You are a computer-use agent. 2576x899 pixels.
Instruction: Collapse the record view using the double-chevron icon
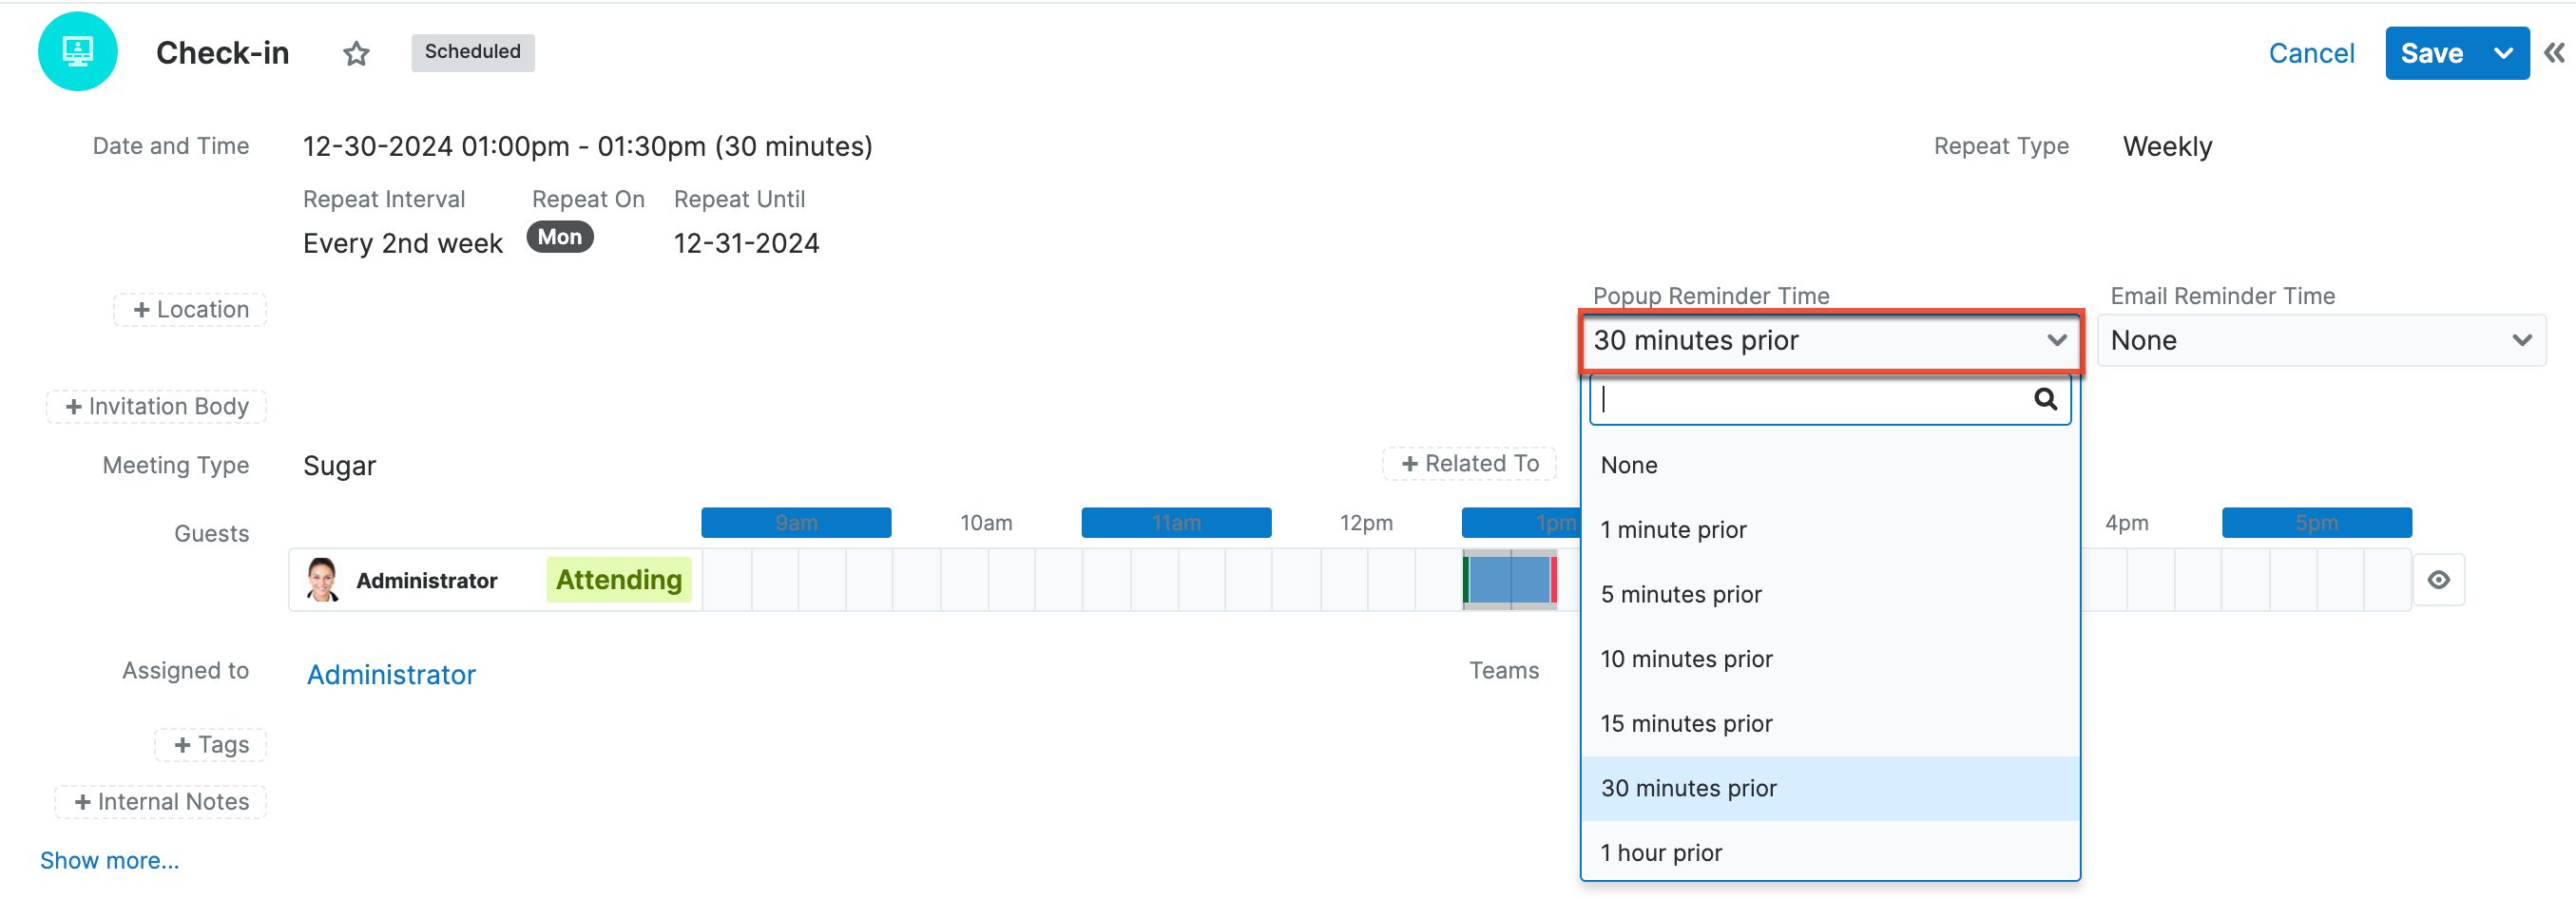click(x=2553, y=53)
